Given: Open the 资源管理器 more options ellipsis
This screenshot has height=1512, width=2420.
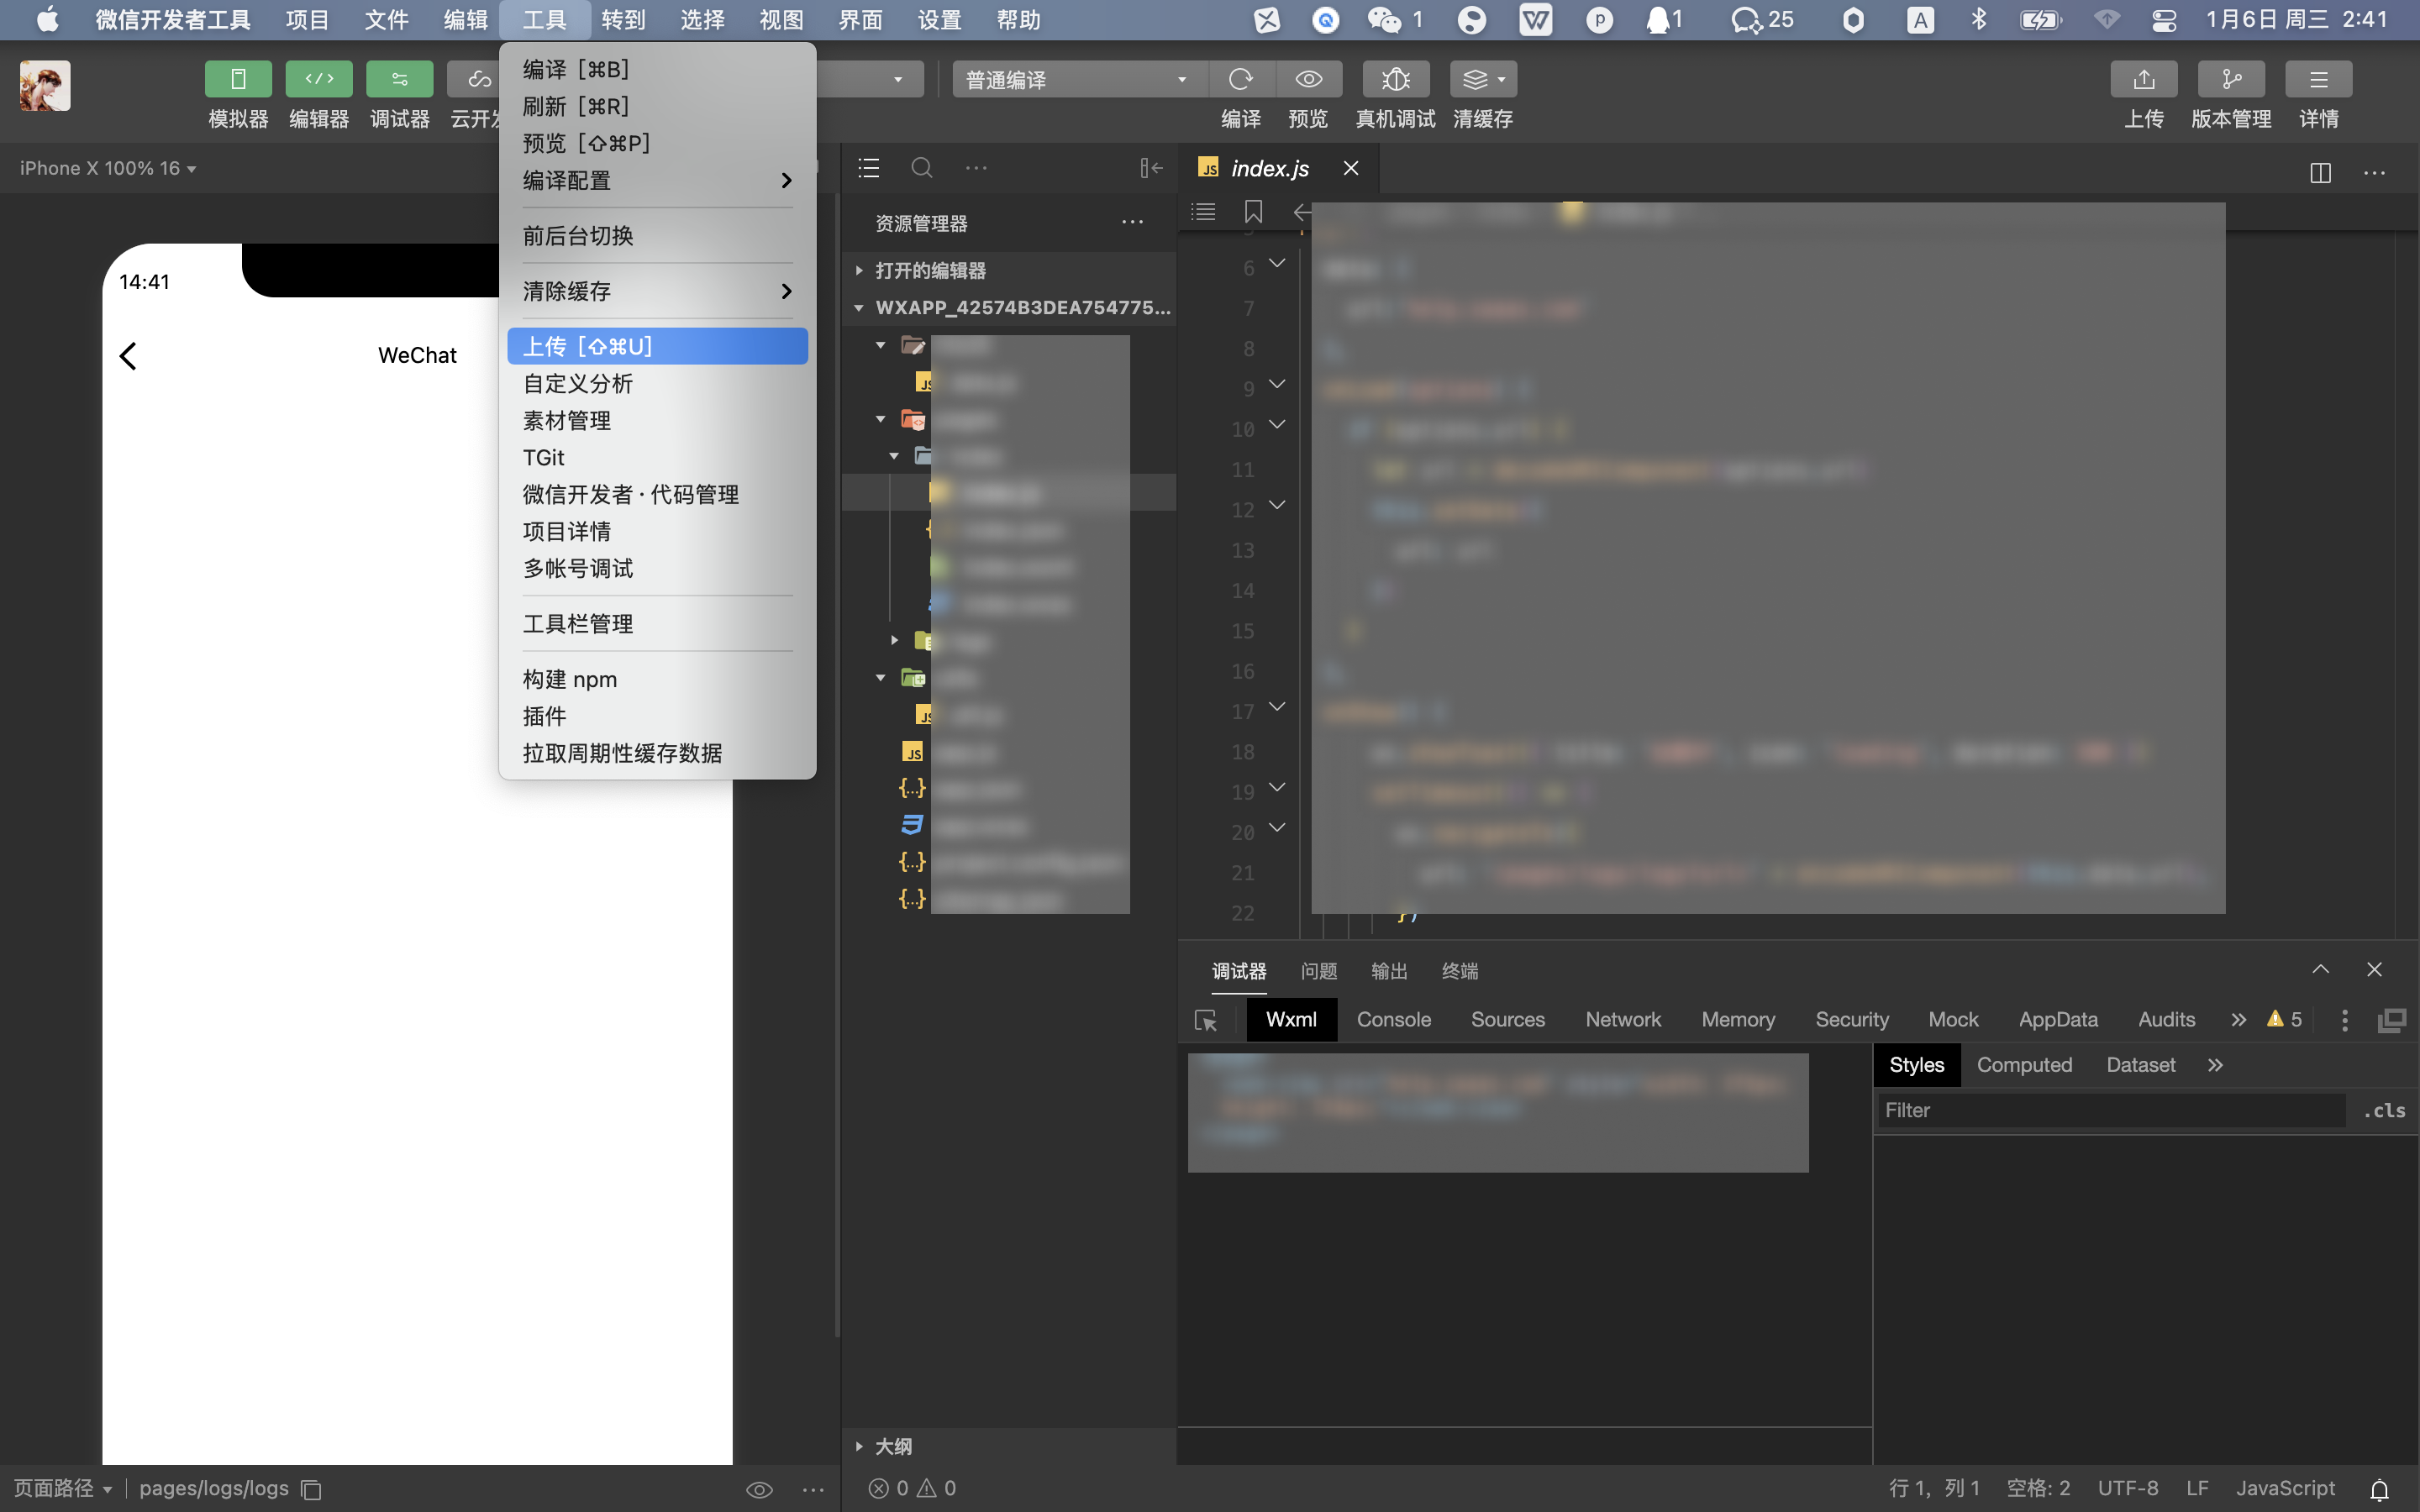Looking at the screenshot, I should (x=1132, y=222).
